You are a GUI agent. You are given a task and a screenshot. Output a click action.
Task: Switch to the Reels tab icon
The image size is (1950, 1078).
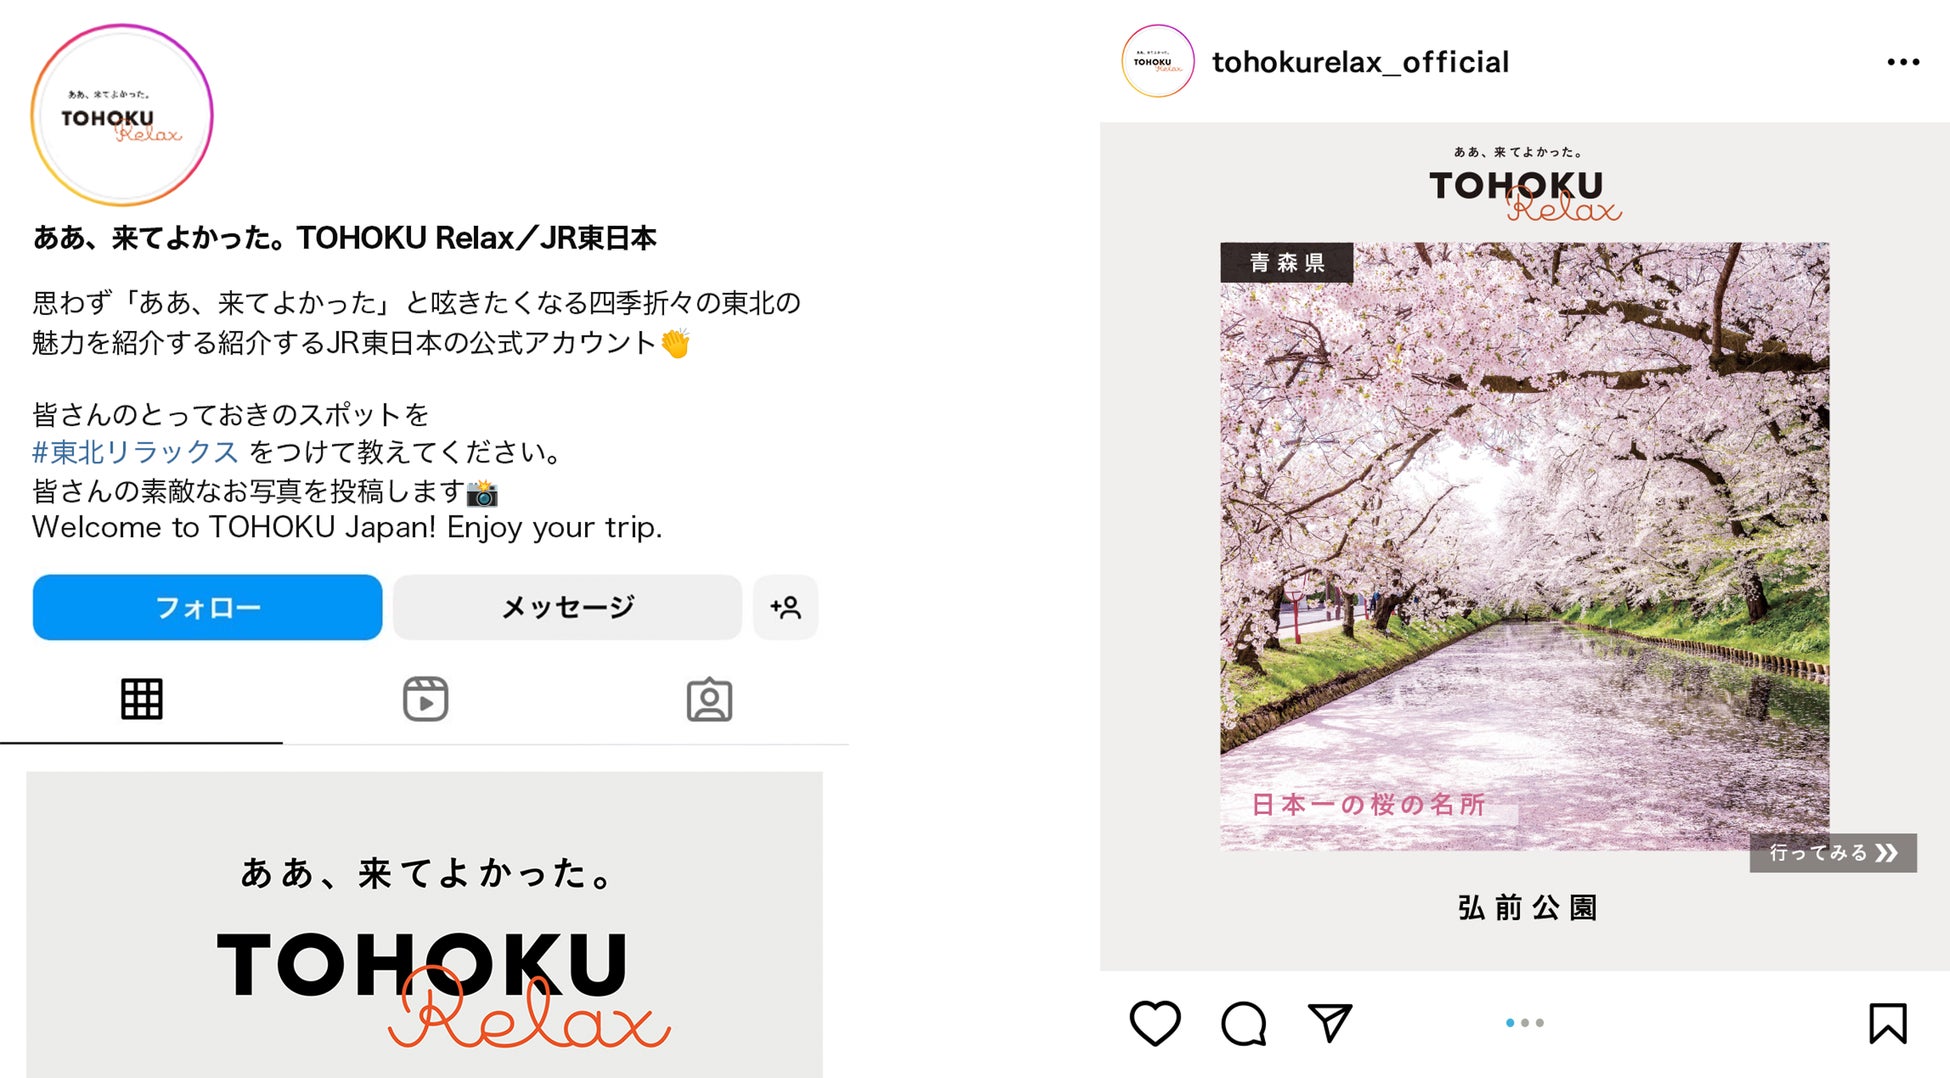(425, 699)
